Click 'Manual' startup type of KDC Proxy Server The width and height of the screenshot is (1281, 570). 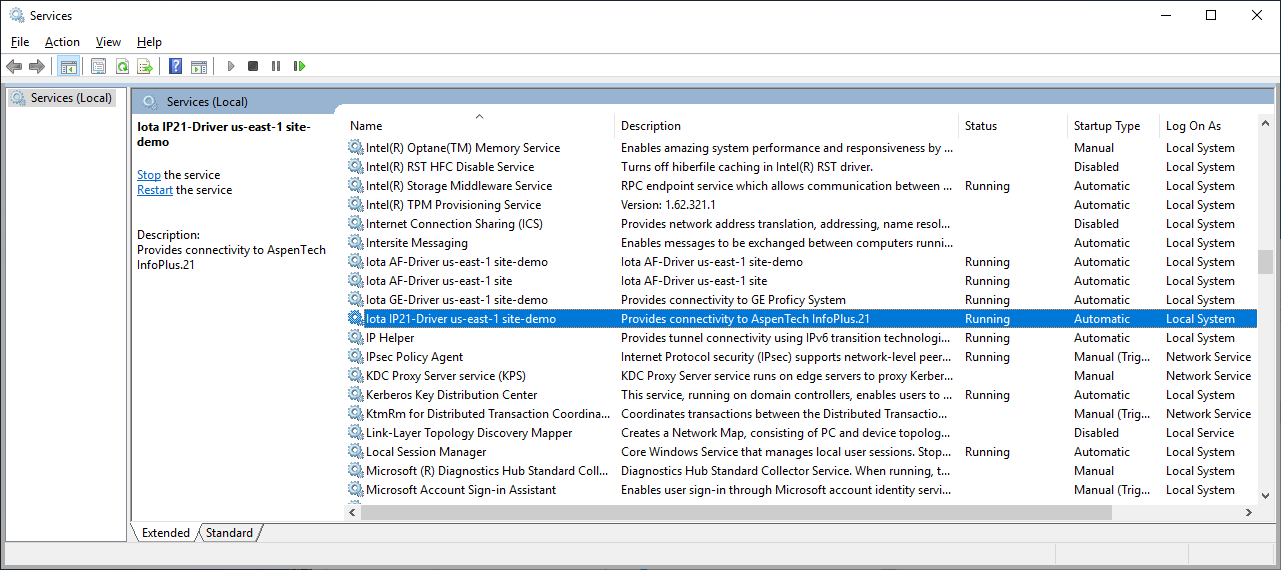coord(1094,376)
